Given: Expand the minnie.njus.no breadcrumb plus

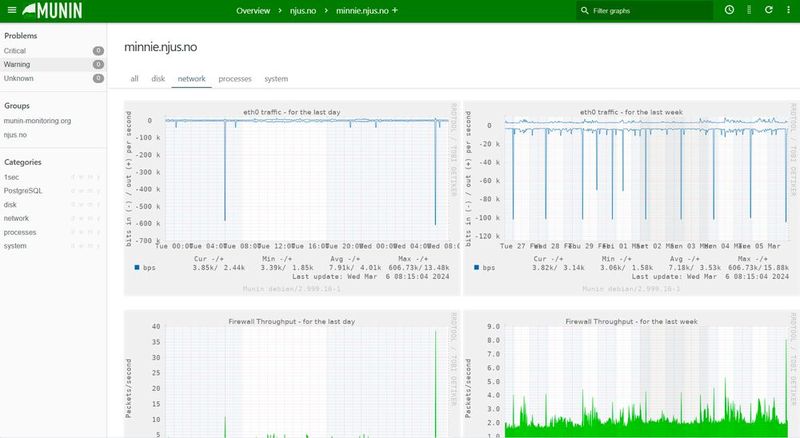Looking at the screenshot, I should pos(394,10).
